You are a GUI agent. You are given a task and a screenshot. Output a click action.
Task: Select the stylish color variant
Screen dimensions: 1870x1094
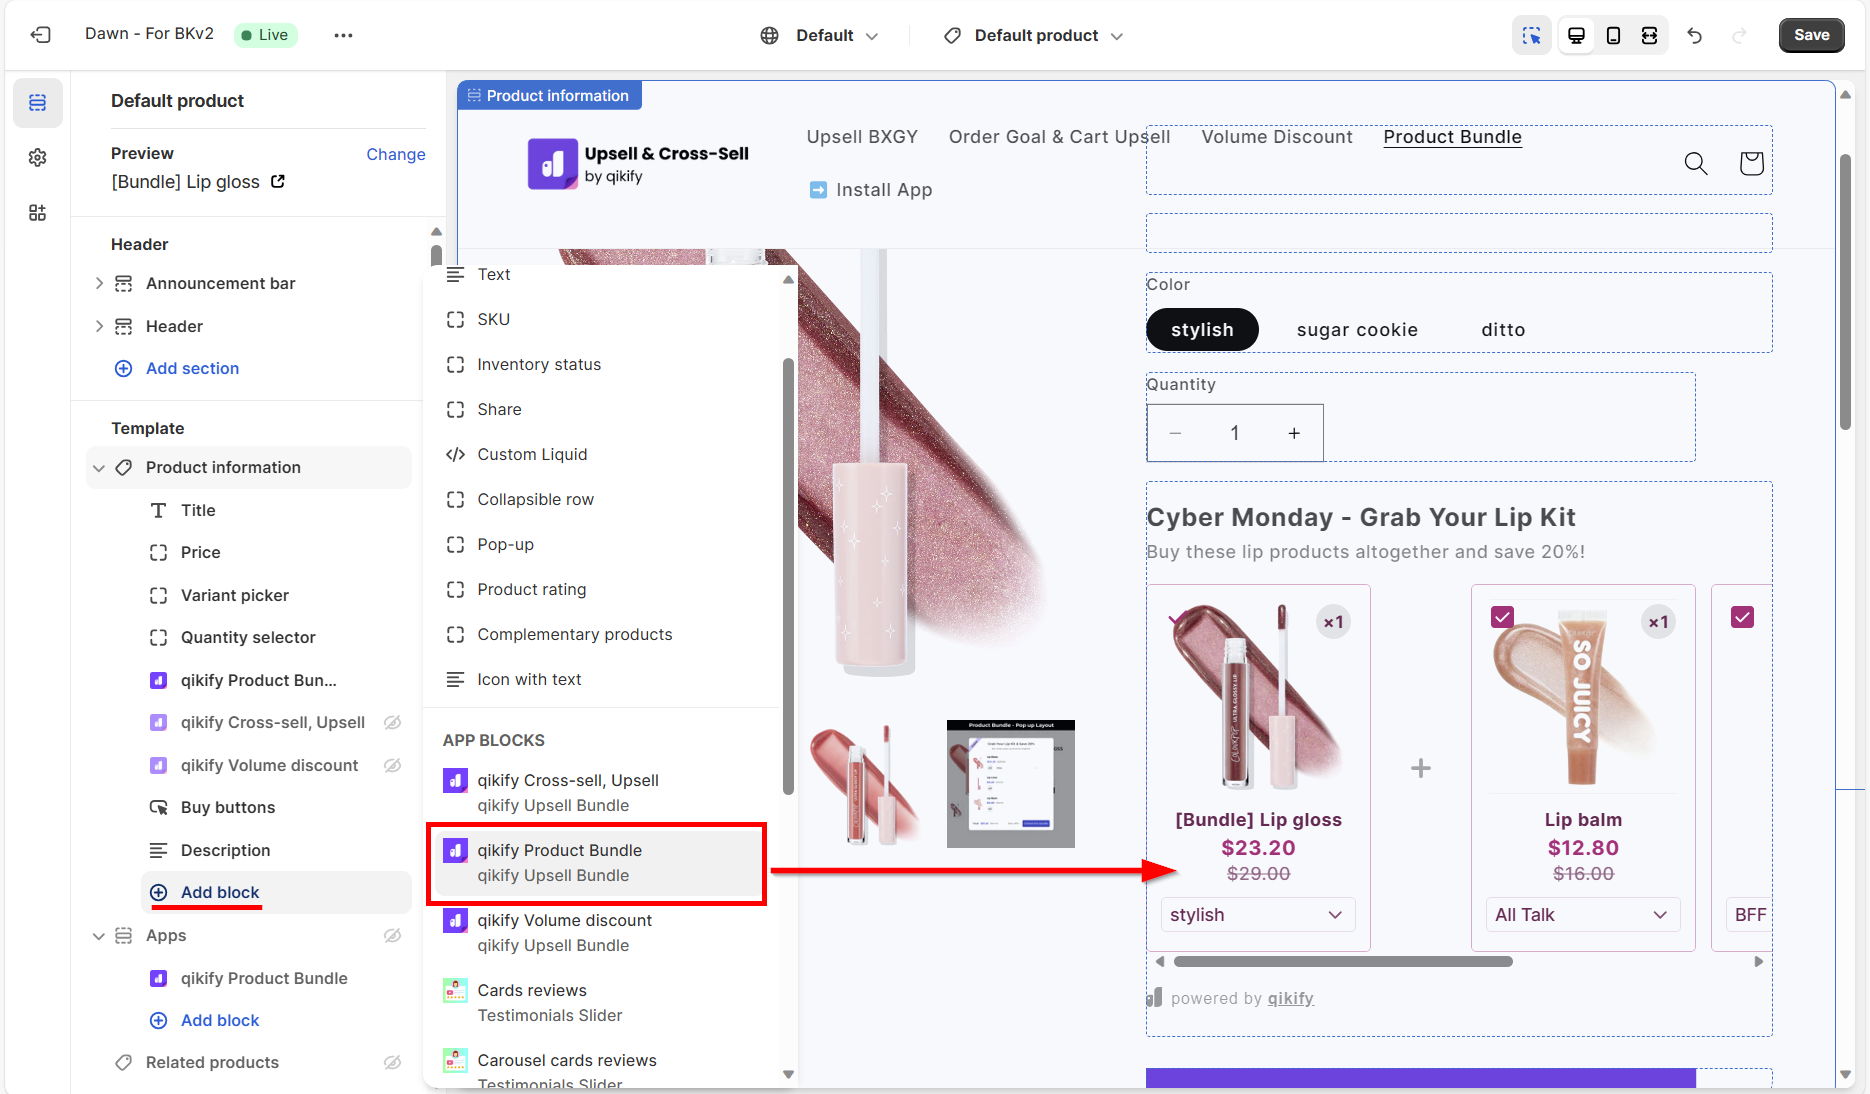(1202, 330)
